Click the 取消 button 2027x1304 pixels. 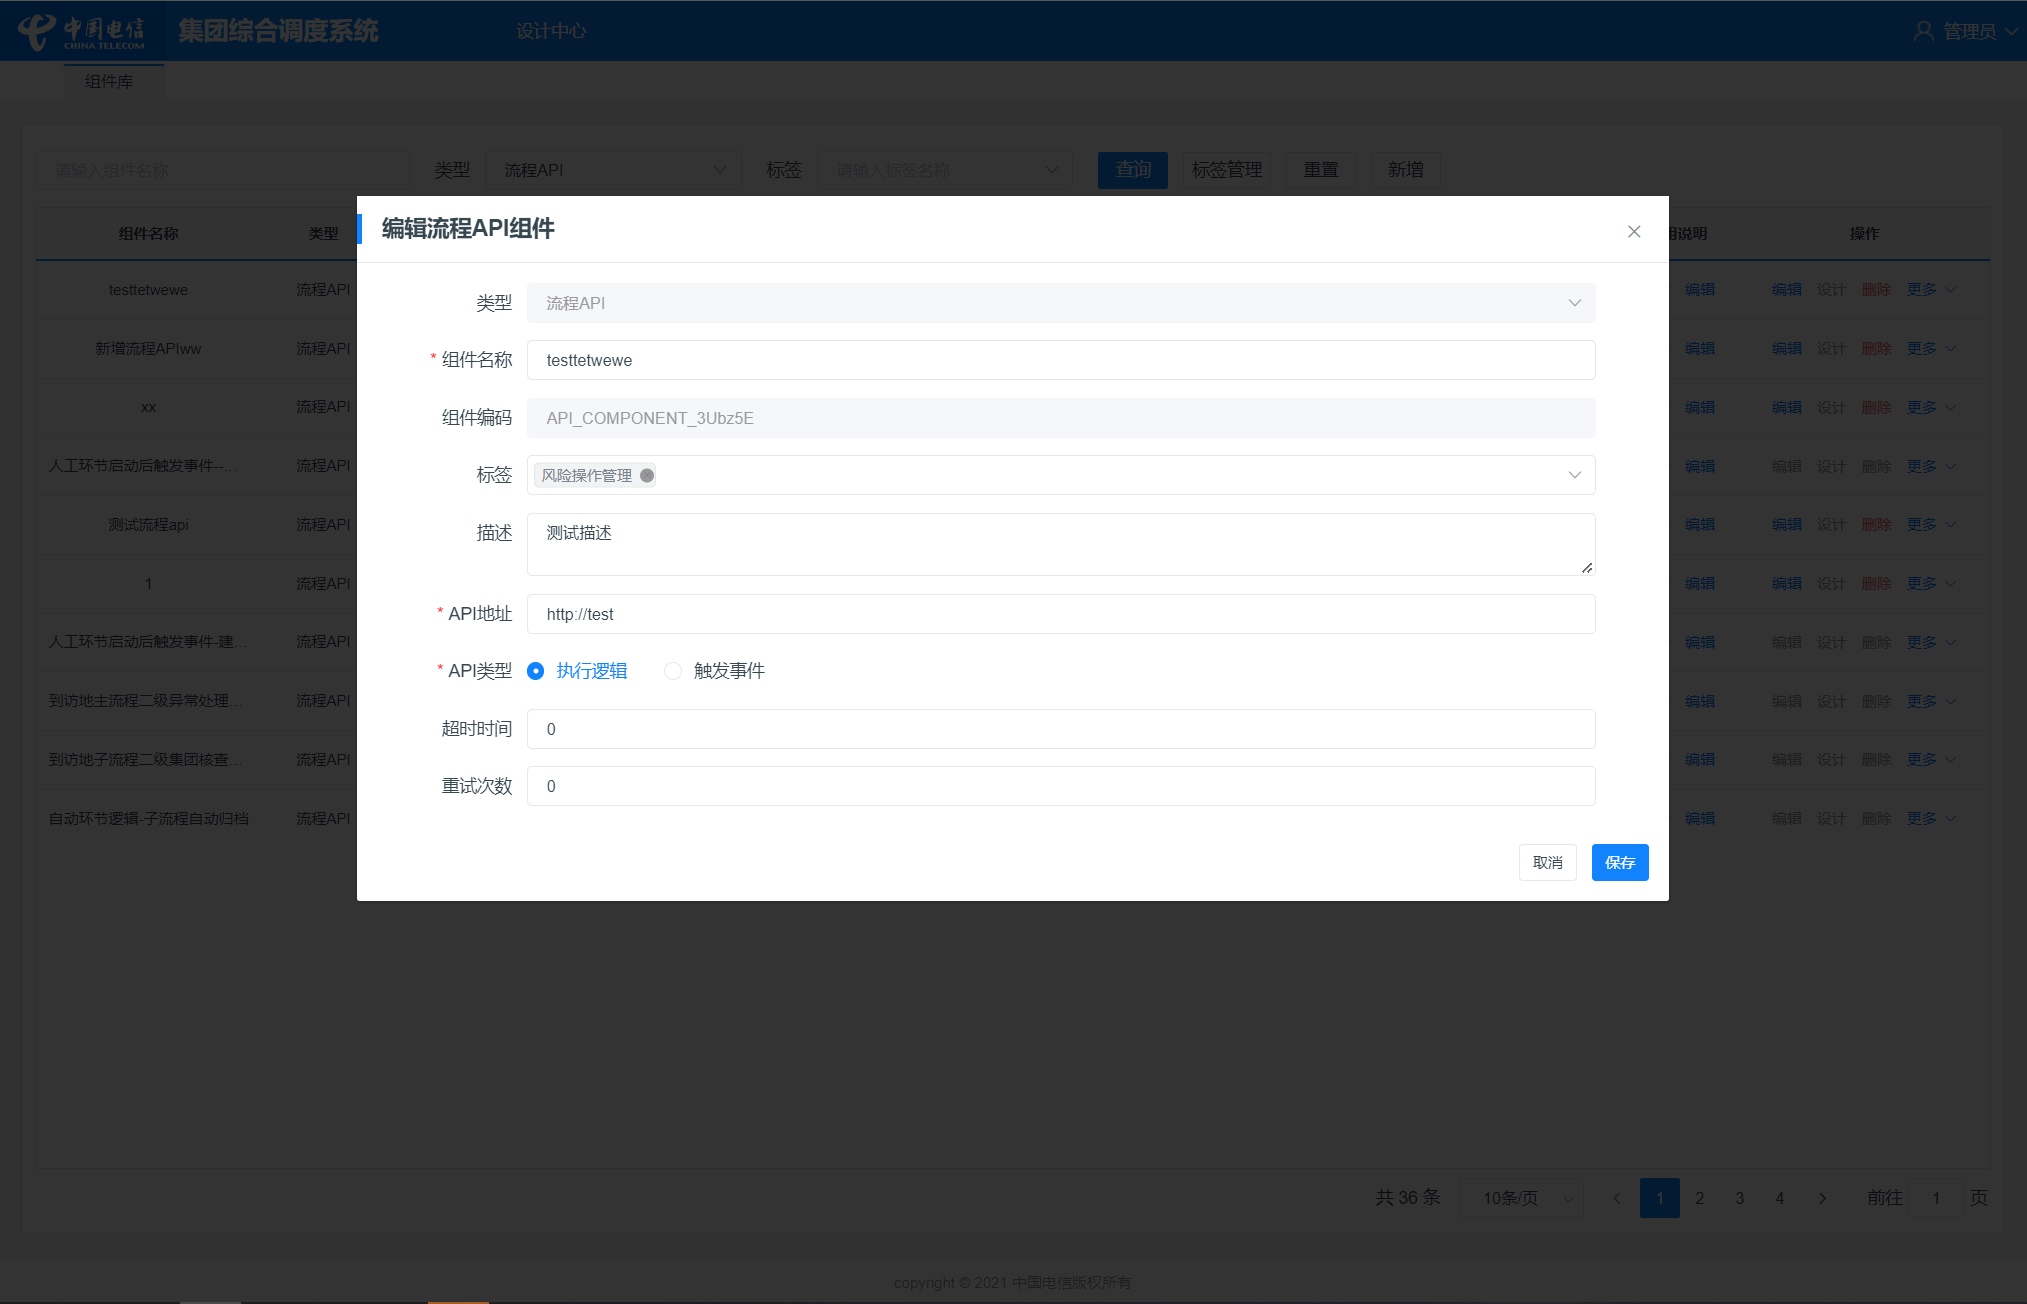click(x=1547, y=863)
